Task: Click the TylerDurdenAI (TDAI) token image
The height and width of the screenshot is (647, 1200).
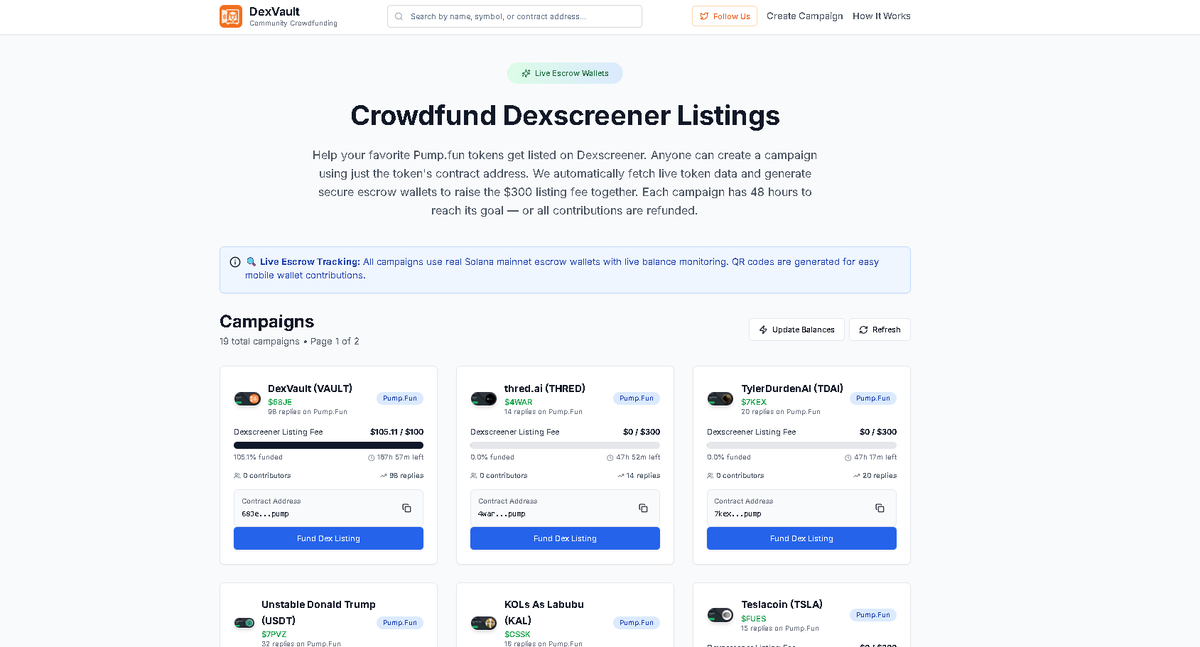Action: (x=720, y=399)
